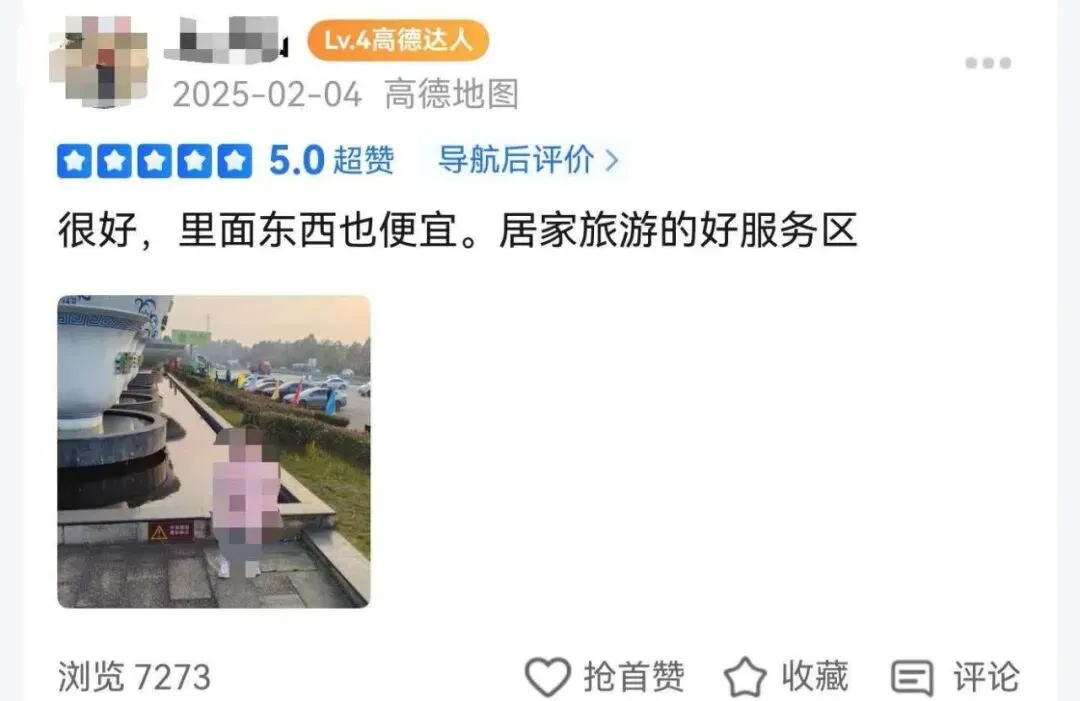This screenshot has height=701, width=1080.
Task: Click the 5.0 超赞 rating score
Action: 331,160
